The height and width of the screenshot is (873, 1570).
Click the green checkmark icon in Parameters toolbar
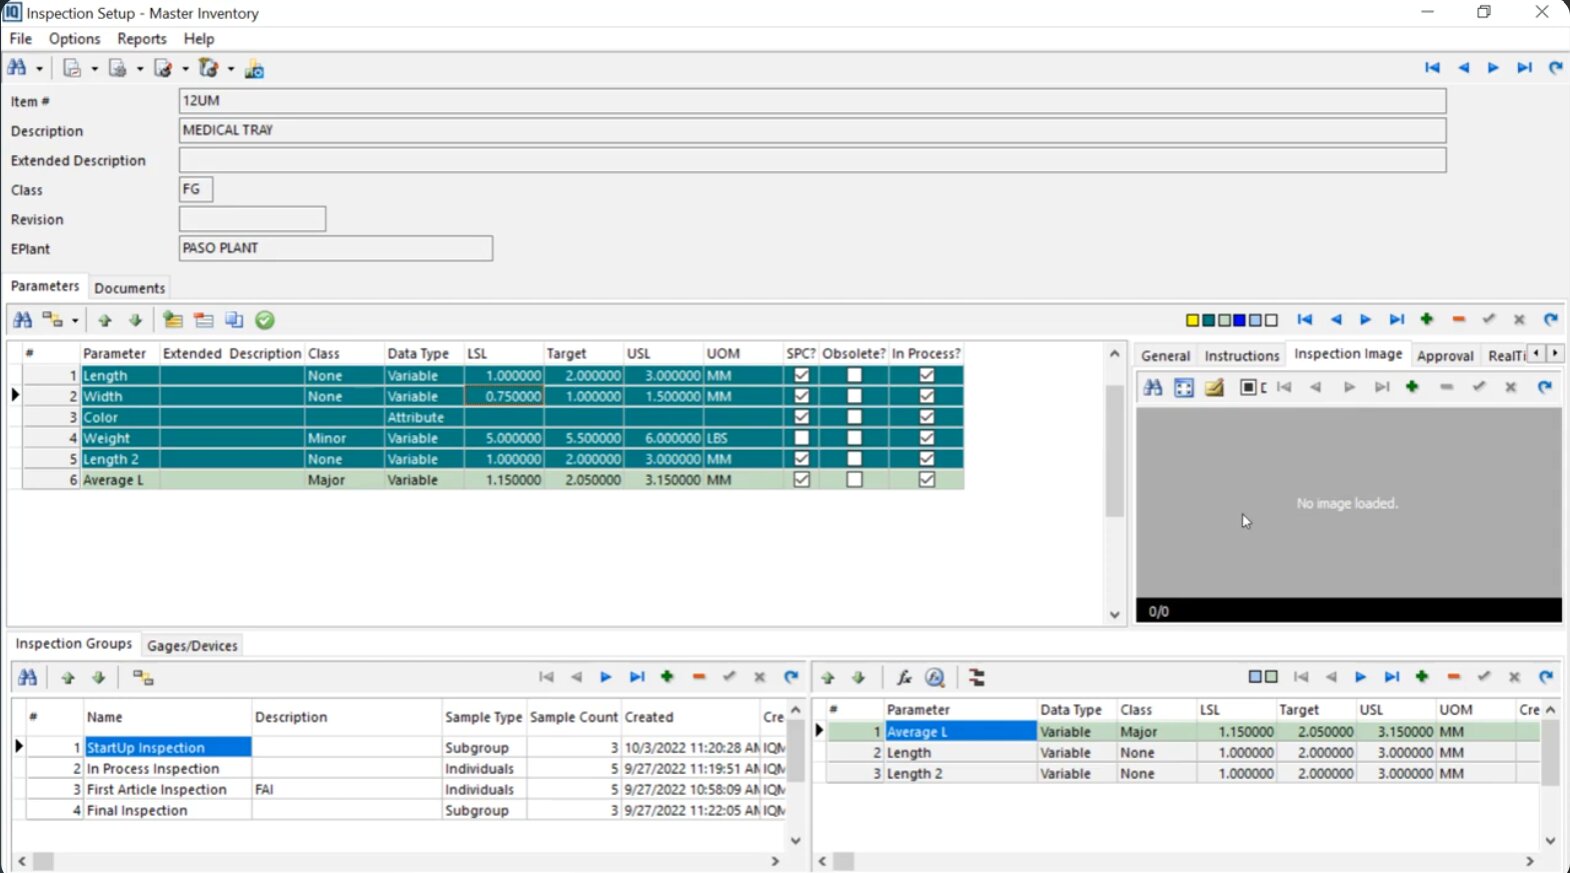[x=265, y=320]
